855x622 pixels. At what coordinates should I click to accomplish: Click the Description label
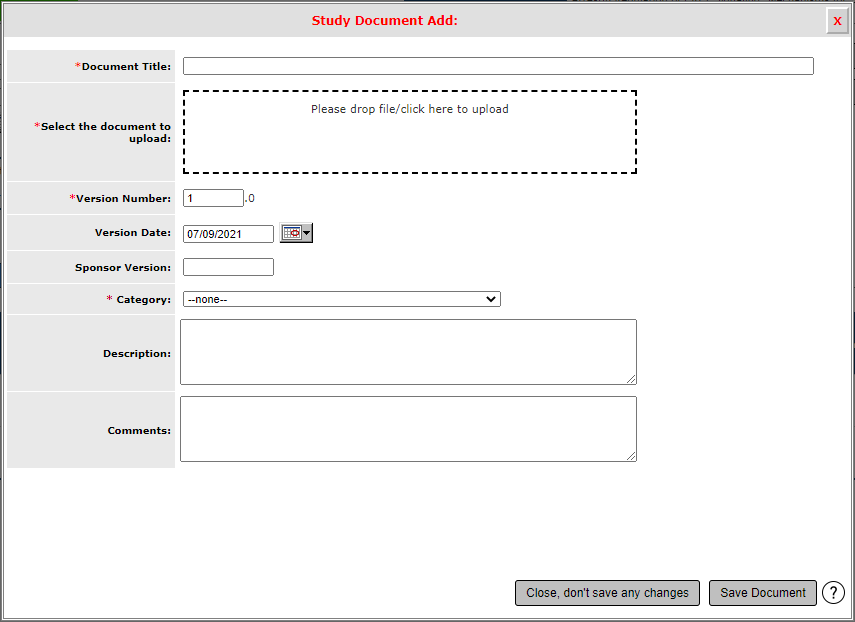[x=137, y=354]
